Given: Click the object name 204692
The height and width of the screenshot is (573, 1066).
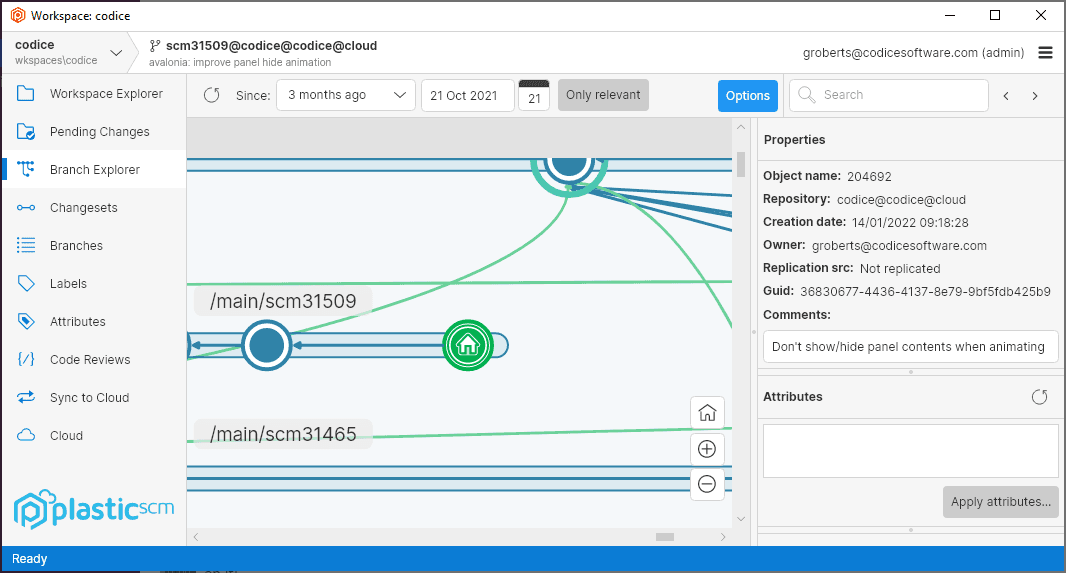Looking at the screenshot, I should [x=869, y=177].
